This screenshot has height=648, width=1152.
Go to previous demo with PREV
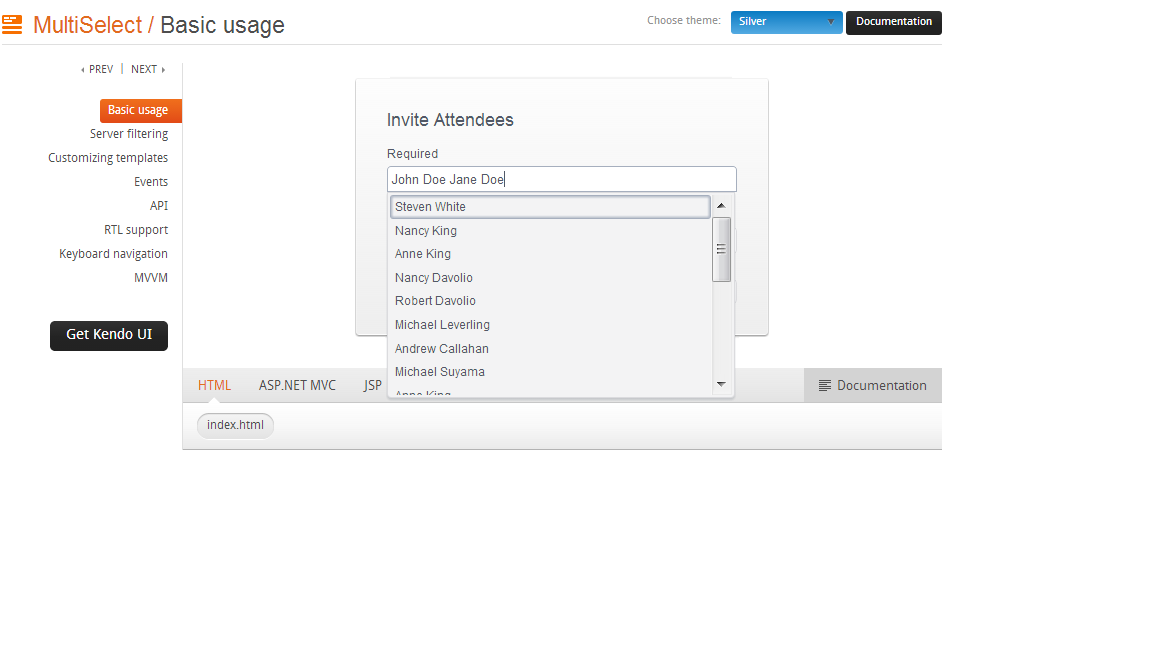point(97,70)
